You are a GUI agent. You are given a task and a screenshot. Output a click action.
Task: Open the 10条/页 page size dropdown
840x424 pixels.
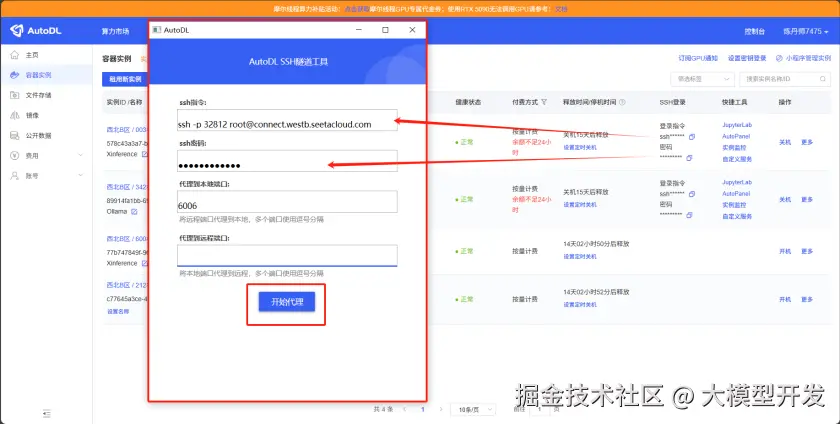(473, 410)
